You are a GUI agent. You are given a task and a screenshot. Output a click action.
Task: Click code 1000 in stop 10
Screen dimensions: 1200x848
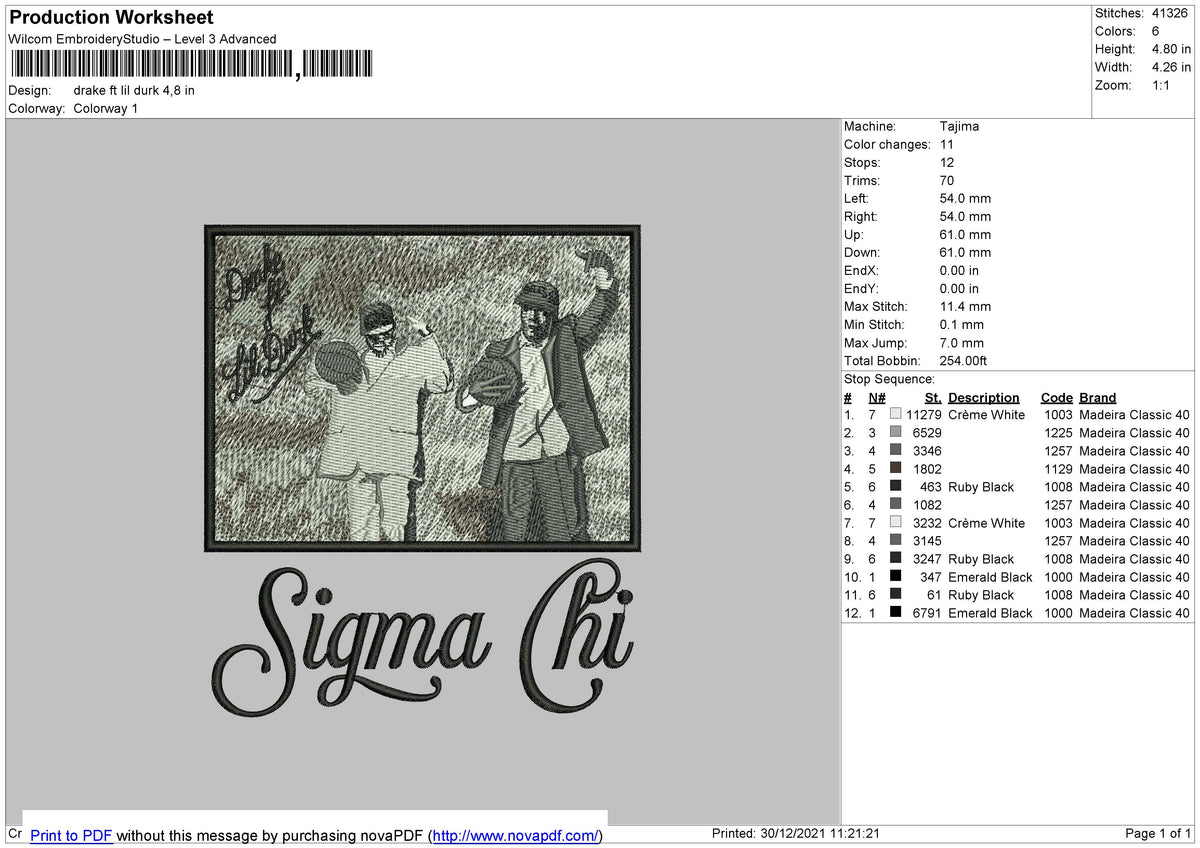point(1058,577)
